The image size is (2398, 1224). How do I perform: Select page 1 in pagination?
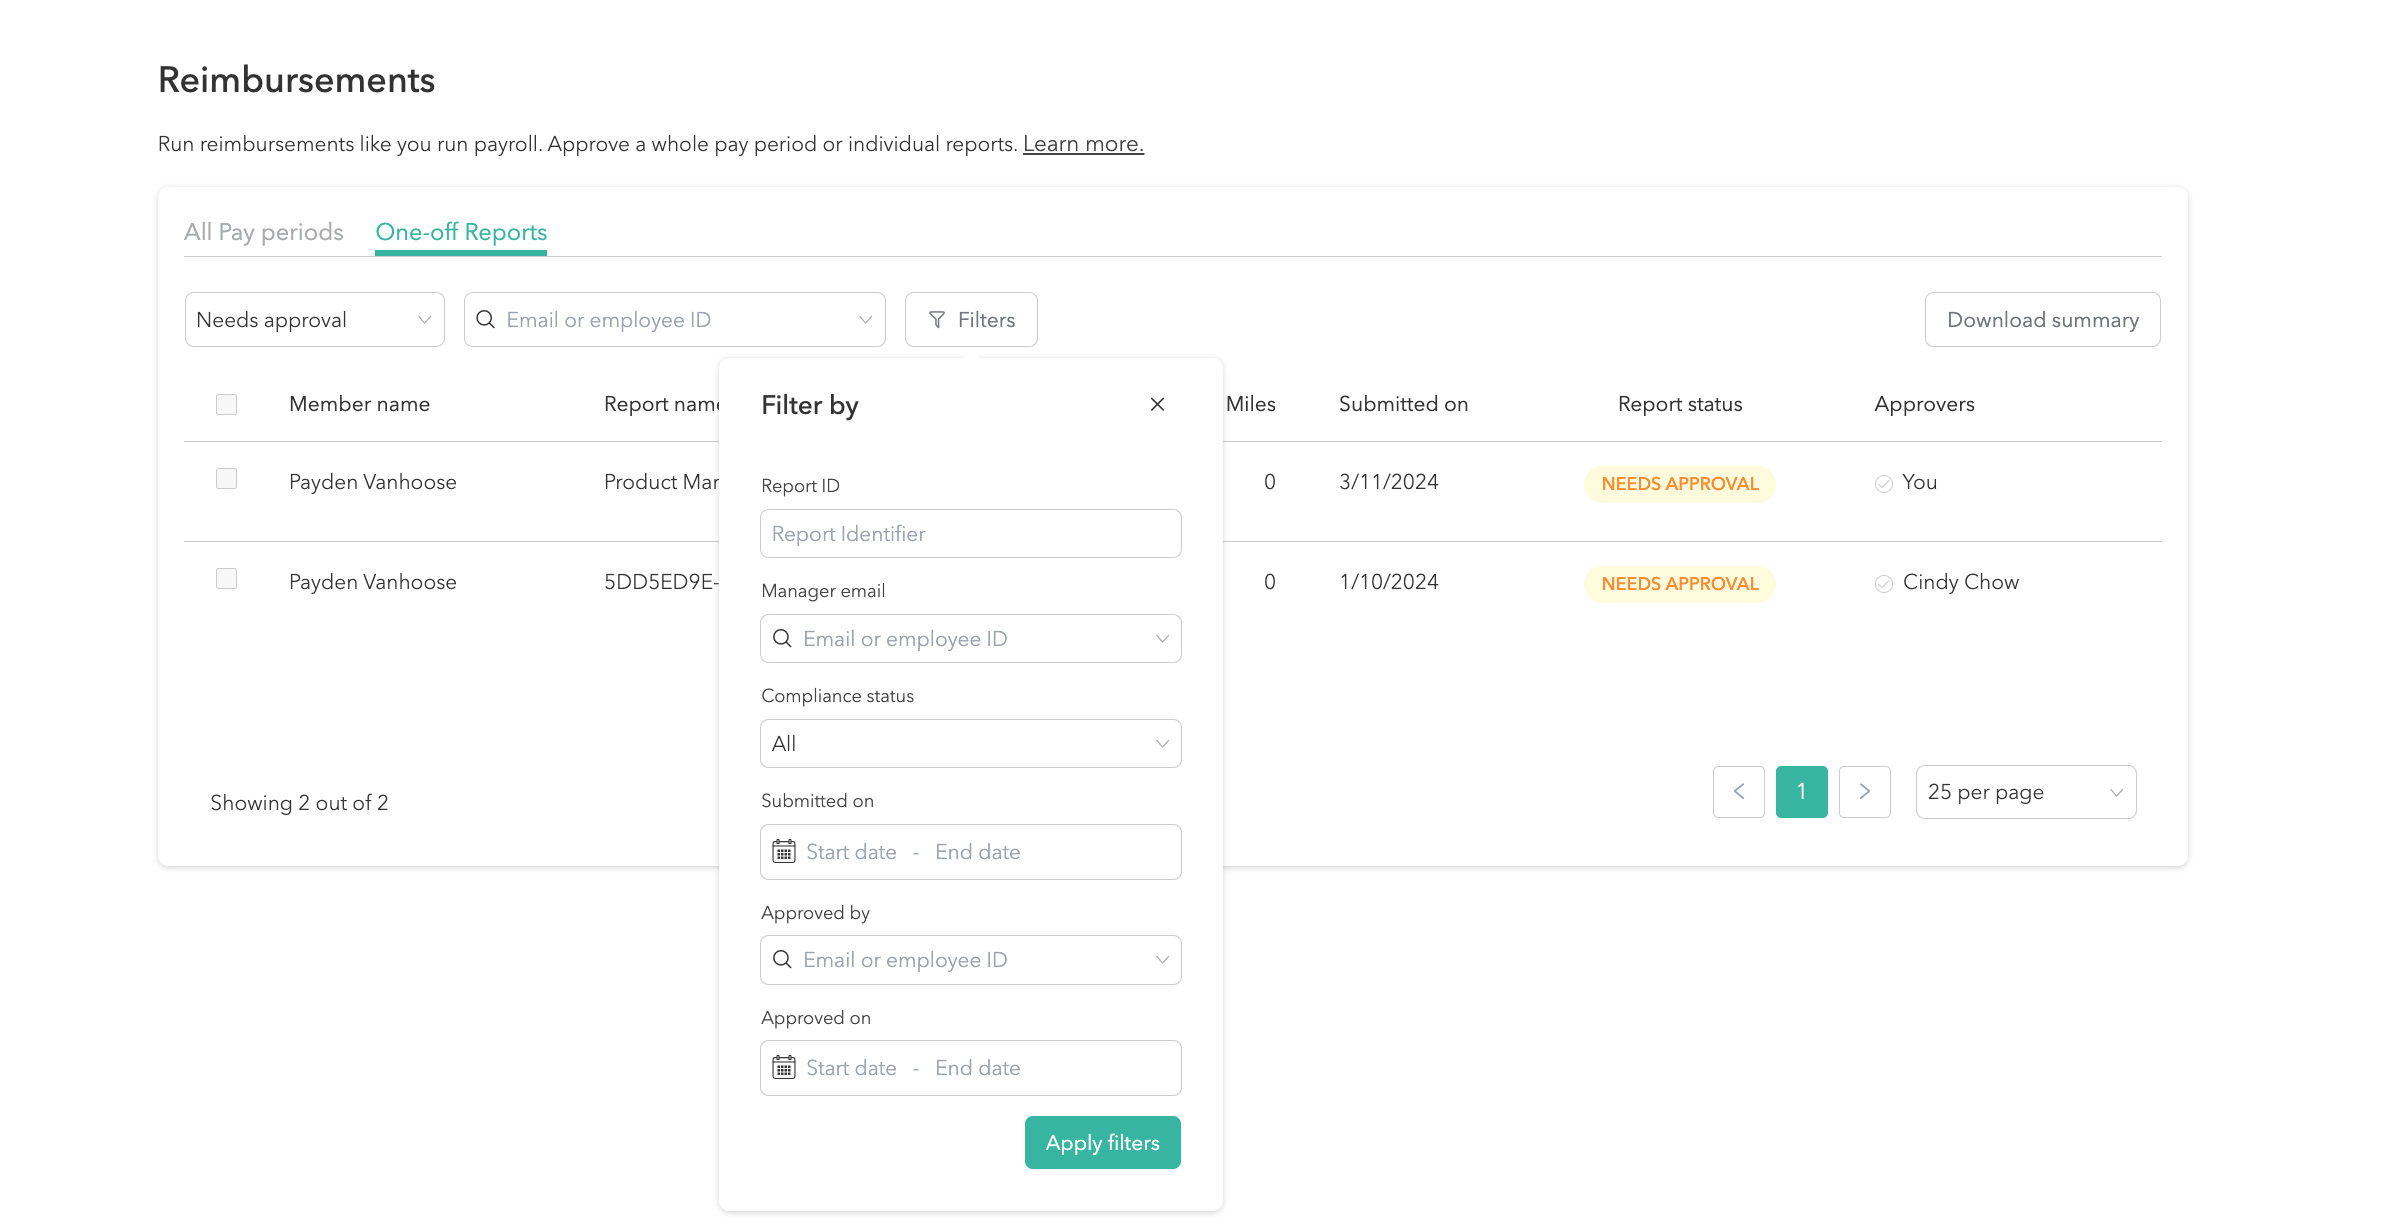point(1802,792)
